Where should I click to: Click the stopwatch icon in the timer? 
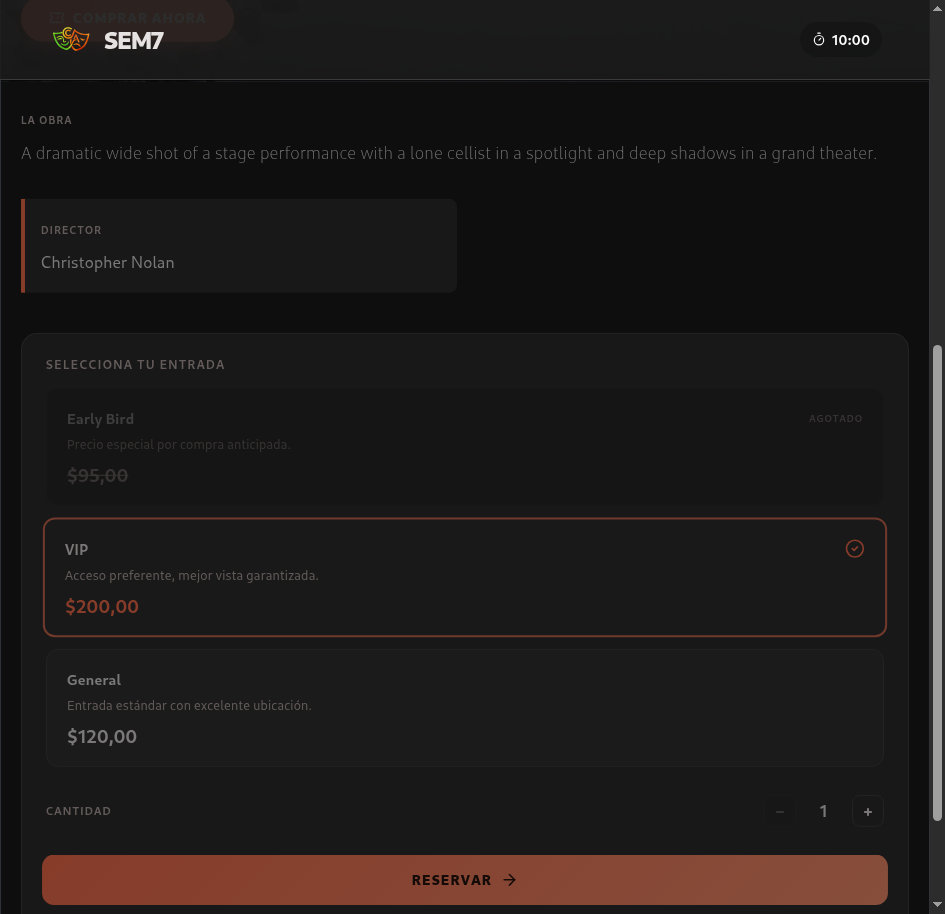coord(819,40)
